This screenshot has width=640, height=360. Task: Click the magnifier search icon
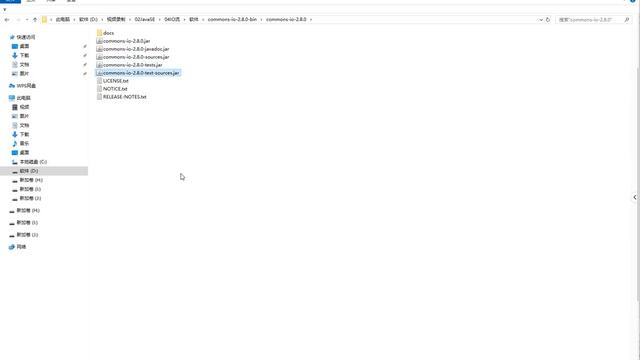[627, 20]
